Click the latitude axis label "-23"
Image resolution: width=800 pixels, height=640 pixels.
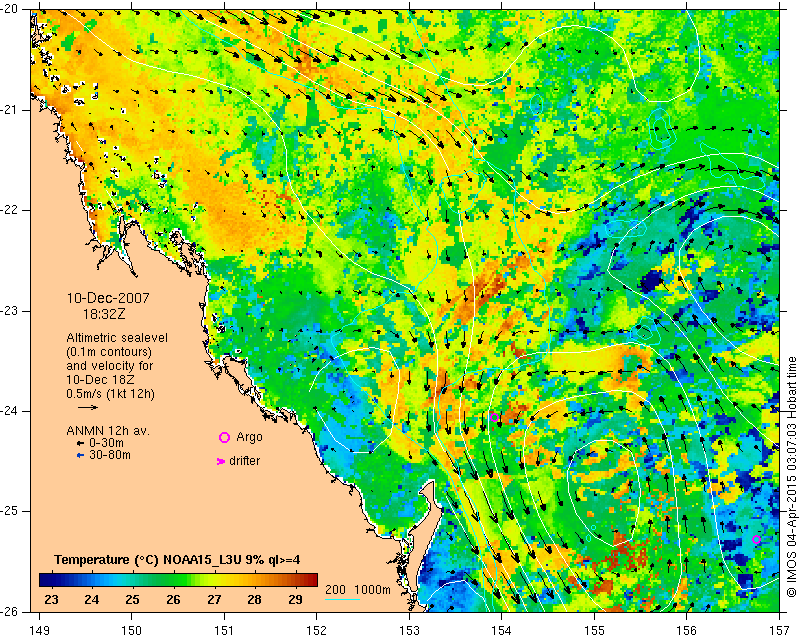pos(10,311)
